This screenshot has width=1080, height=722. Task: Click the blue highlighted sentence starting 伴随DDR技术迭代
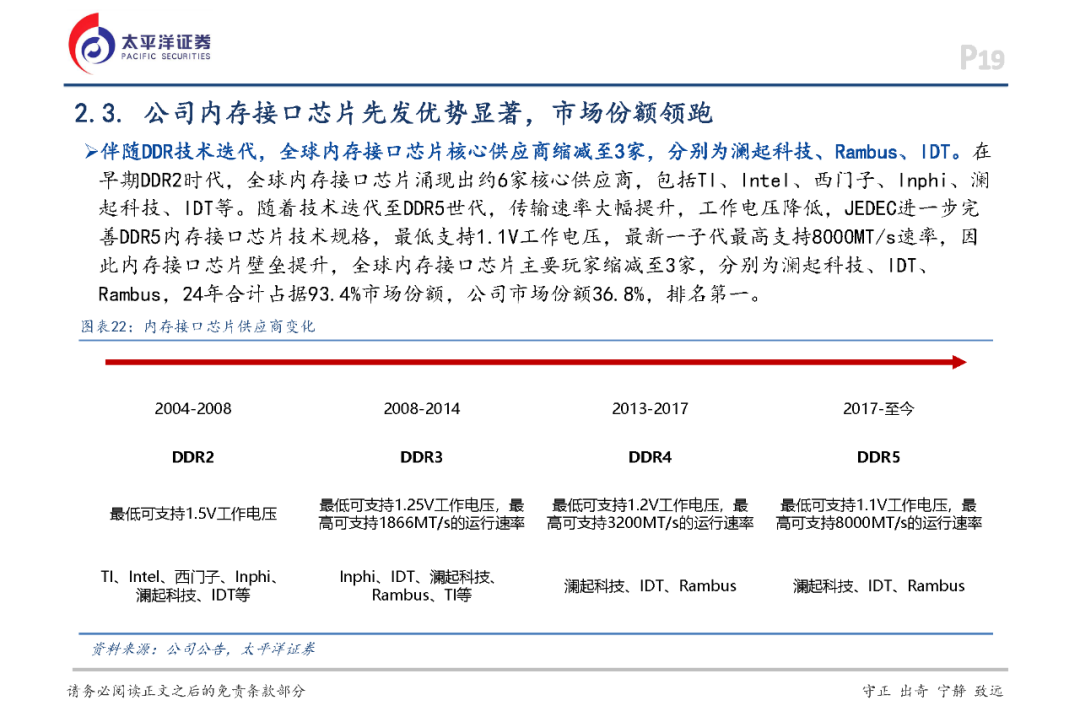(534, 152)
